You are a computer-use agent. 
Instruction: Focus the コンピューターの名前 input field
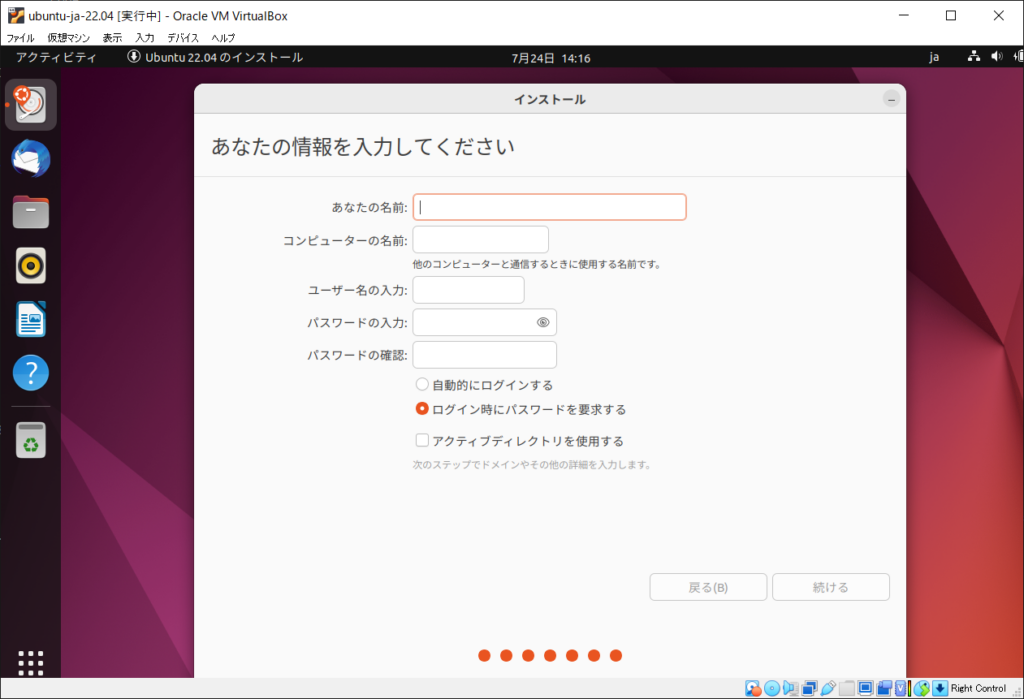(x=481, y=240)
